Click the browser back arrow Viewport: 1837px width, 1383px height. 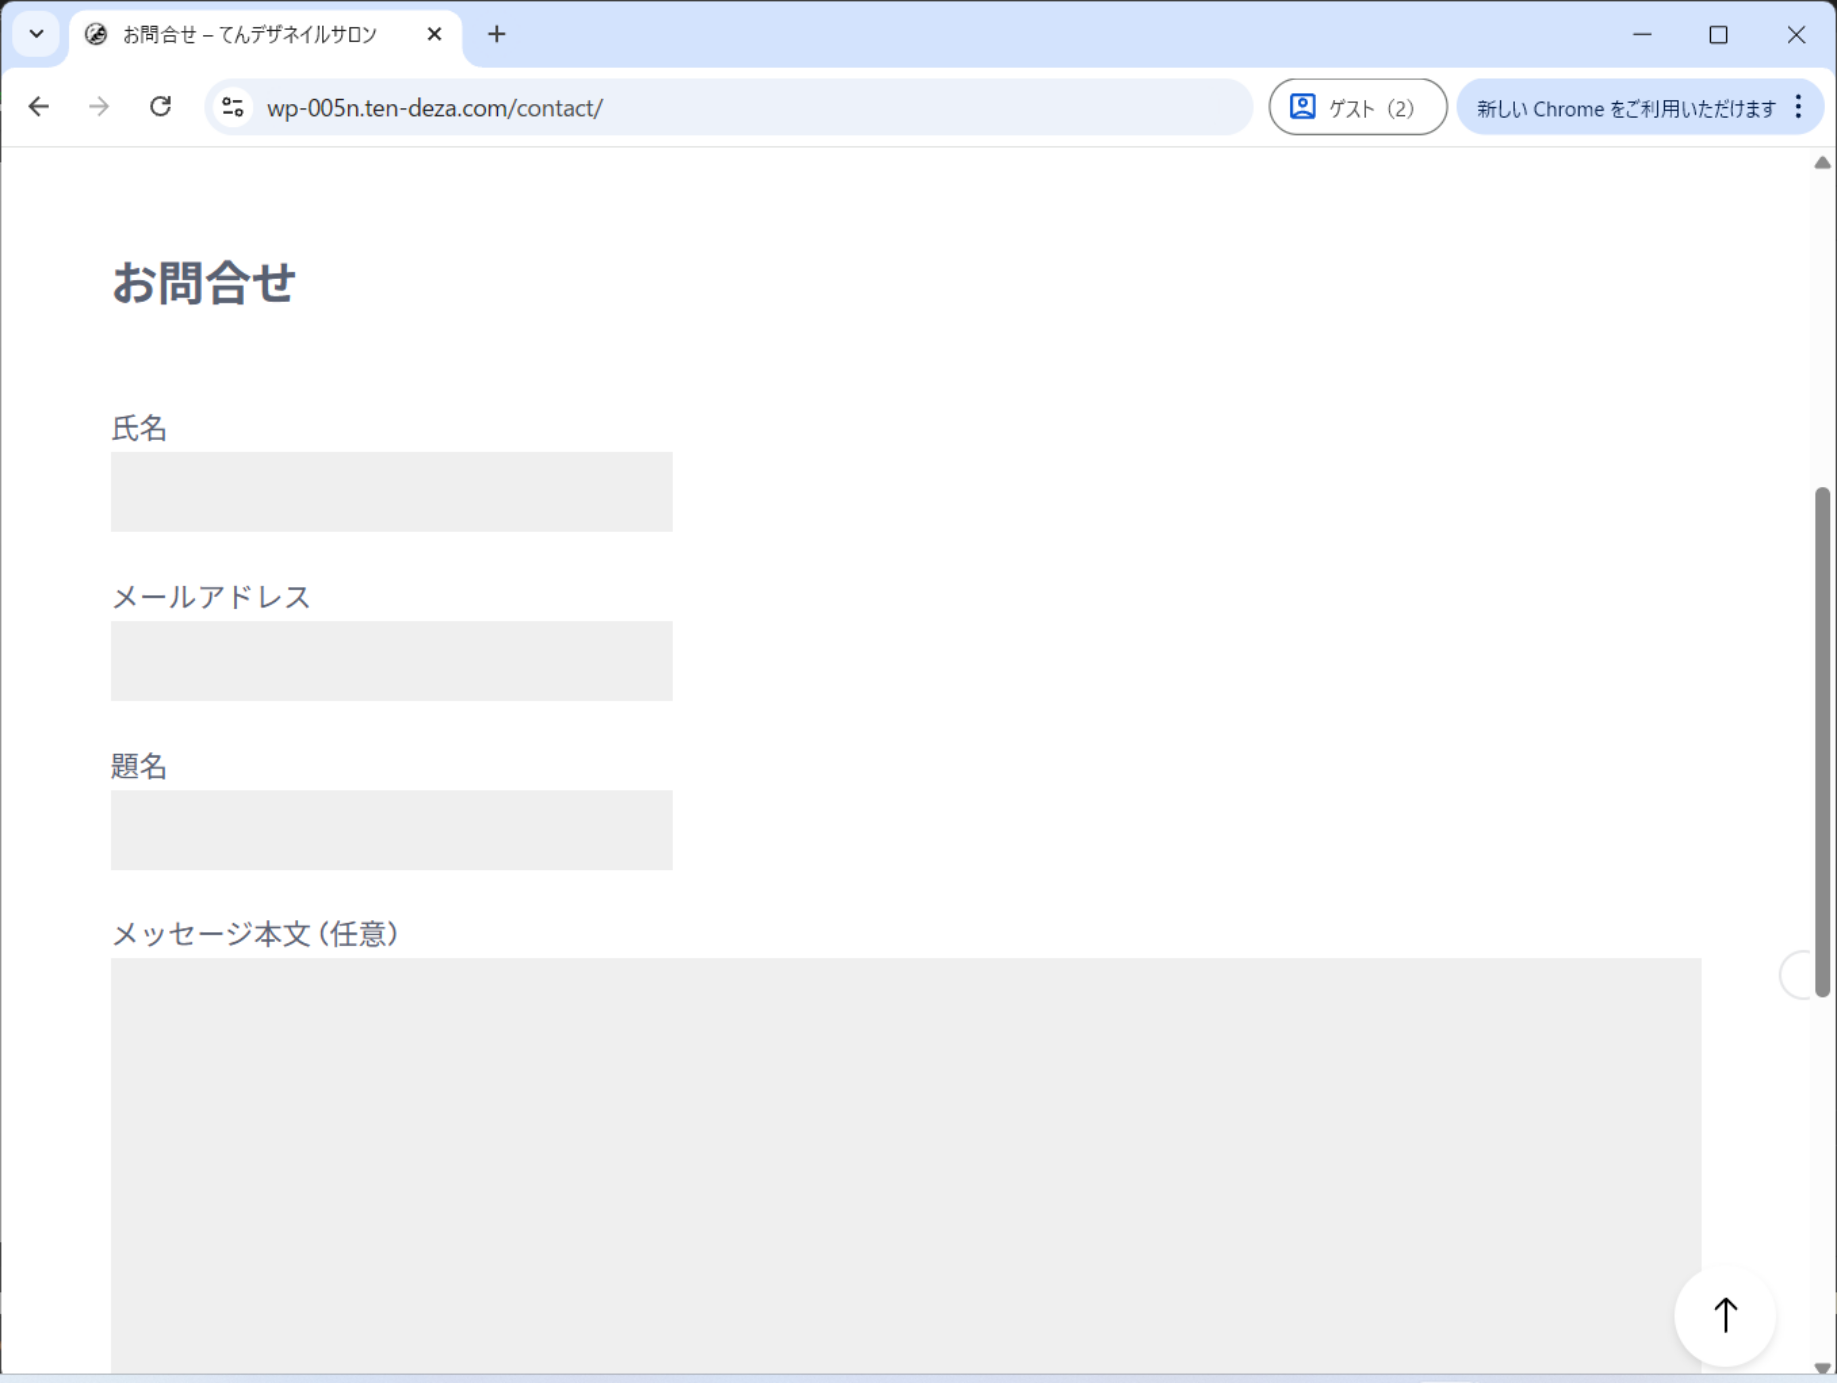(39, 107)
